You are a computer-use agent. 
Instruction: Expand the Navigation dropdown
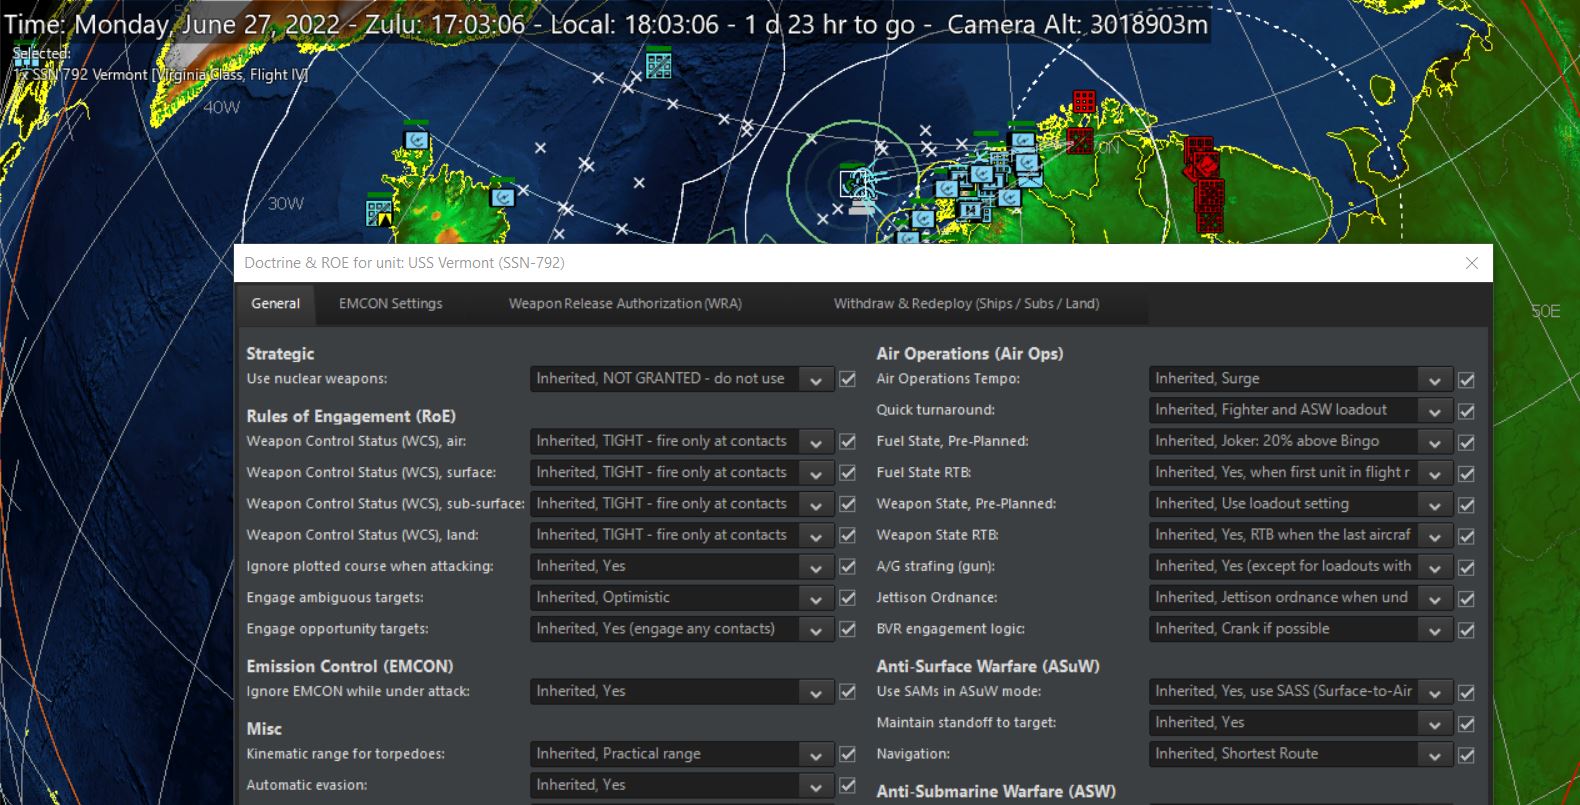click(x=1301, y=754)
